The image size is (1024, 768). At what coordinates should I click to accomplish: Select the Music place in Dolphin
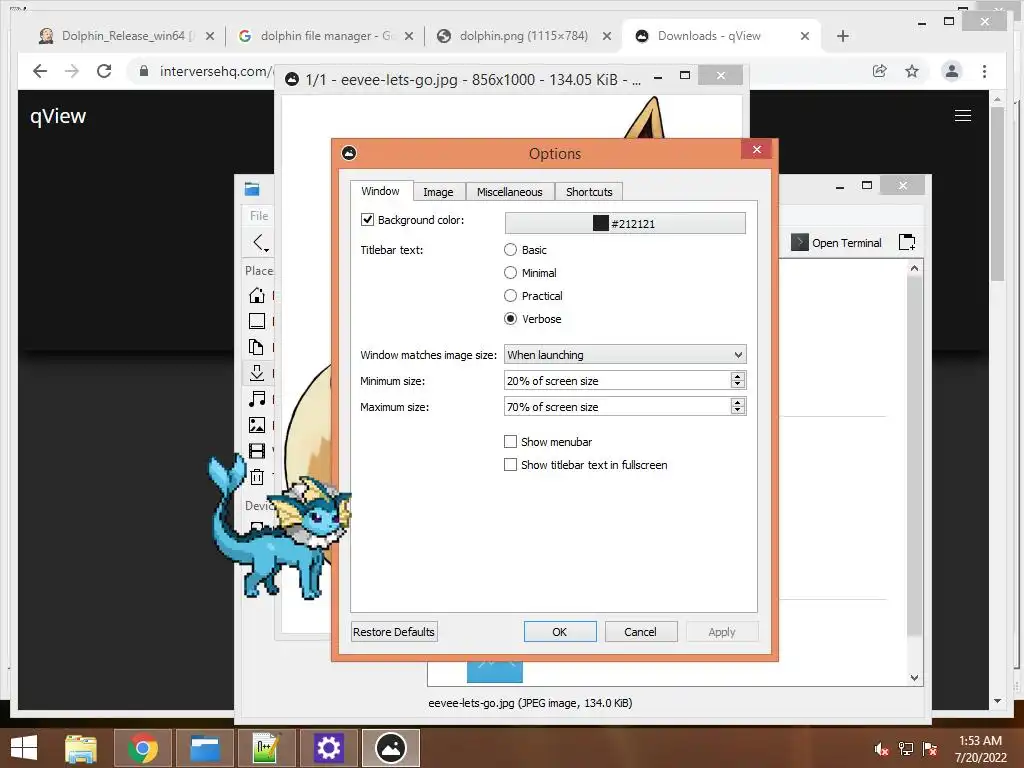tap(257, 399)
